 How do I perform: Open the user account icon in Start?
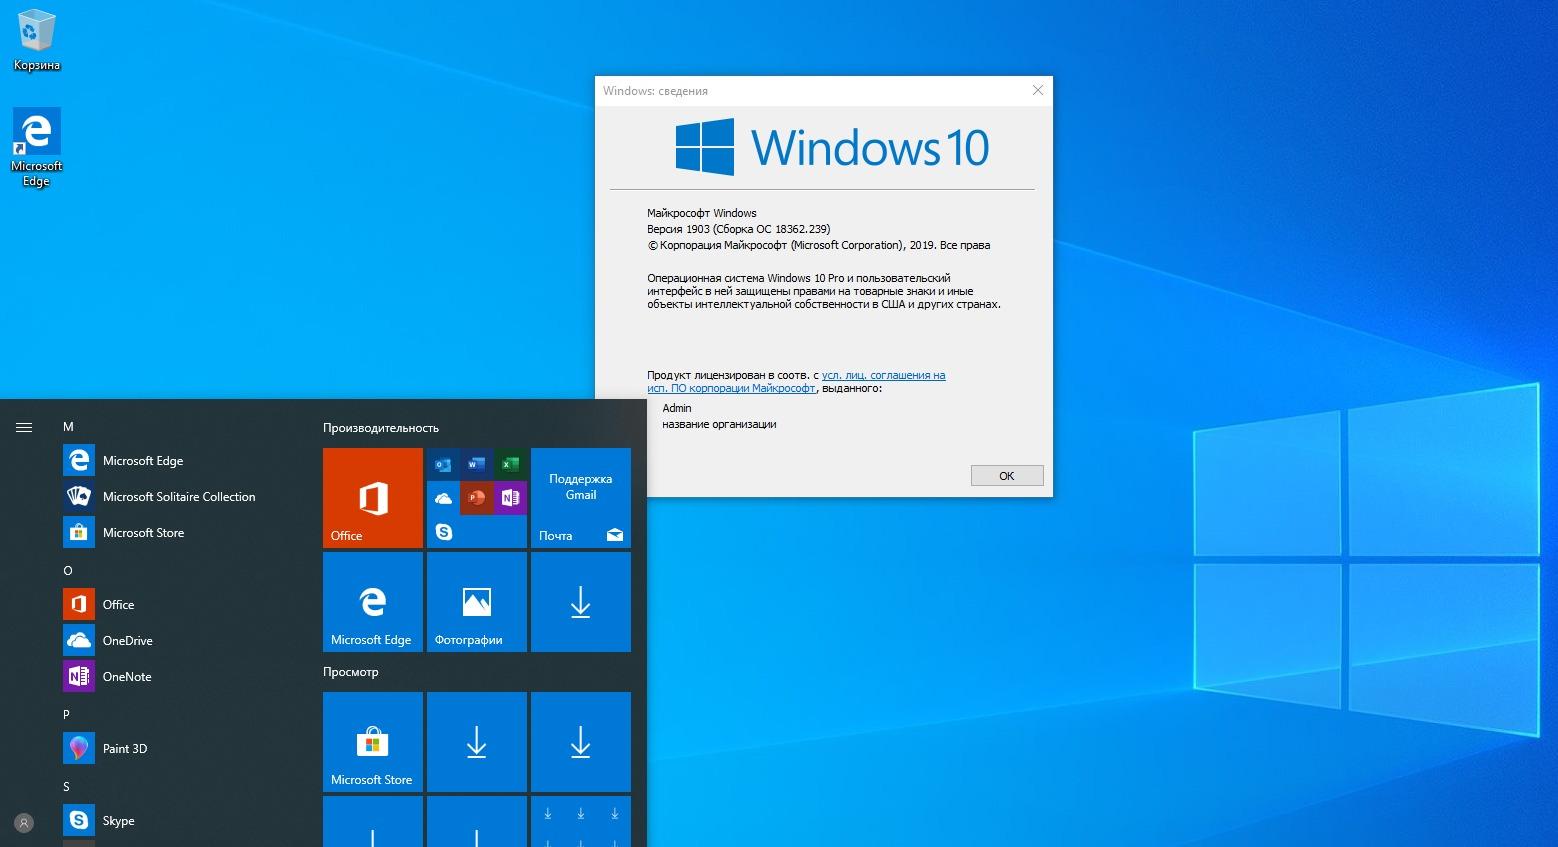[24, 823]
